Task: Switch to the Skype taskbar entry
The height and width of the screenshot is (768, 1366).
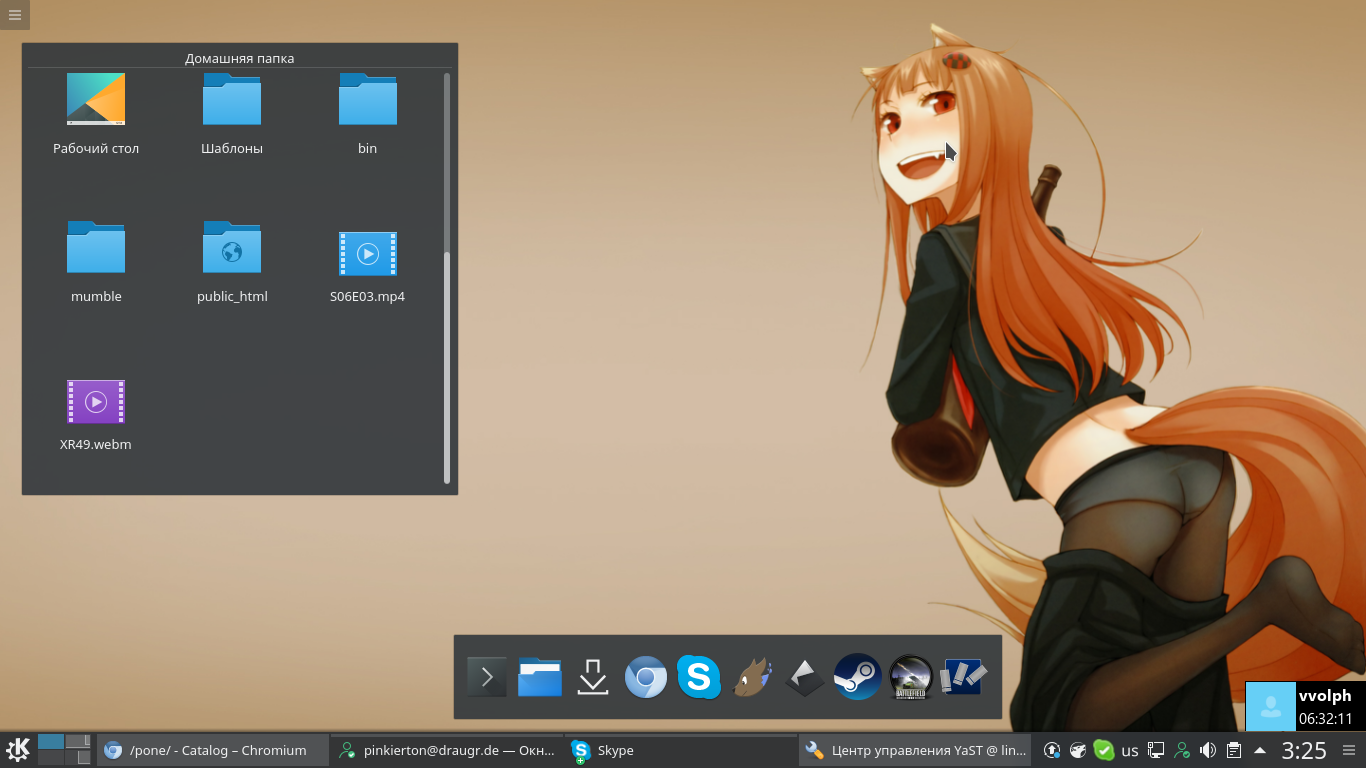Action: pos(680,750)
